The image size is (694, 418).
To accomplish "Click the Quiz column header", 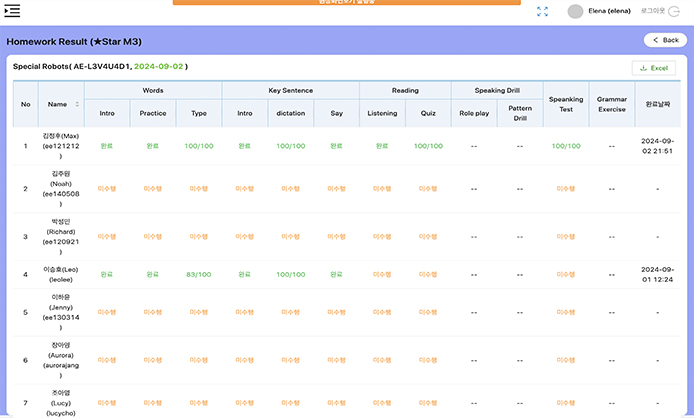I will [428, 114].
